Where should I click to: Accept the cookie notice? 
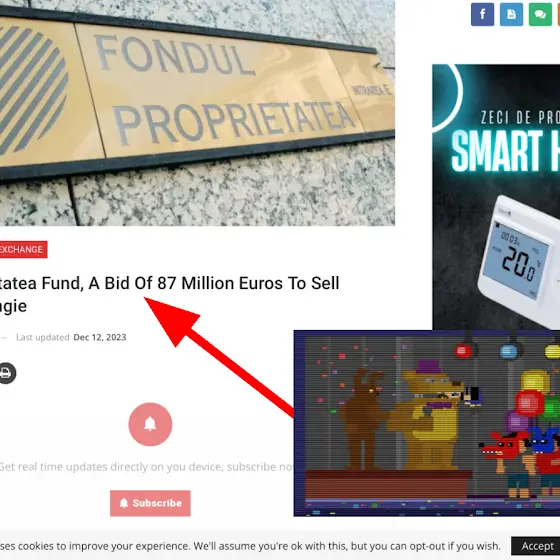[x=536, y=546]
